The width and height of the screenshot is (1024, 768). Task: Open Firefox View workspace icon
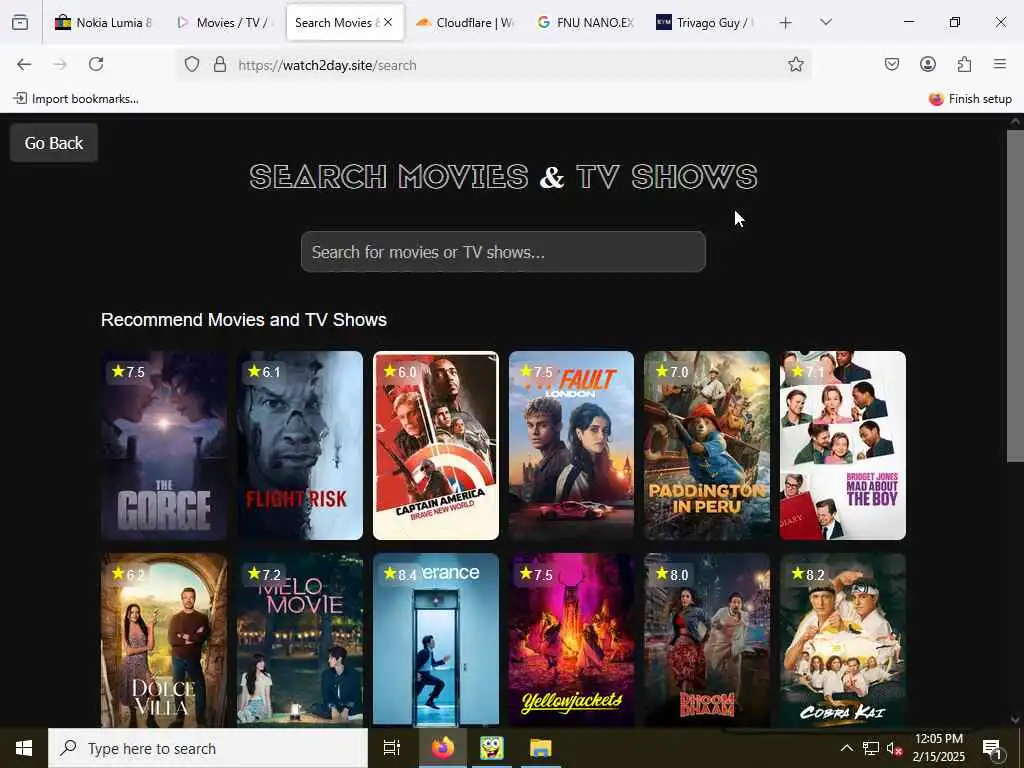click(20, 22)
